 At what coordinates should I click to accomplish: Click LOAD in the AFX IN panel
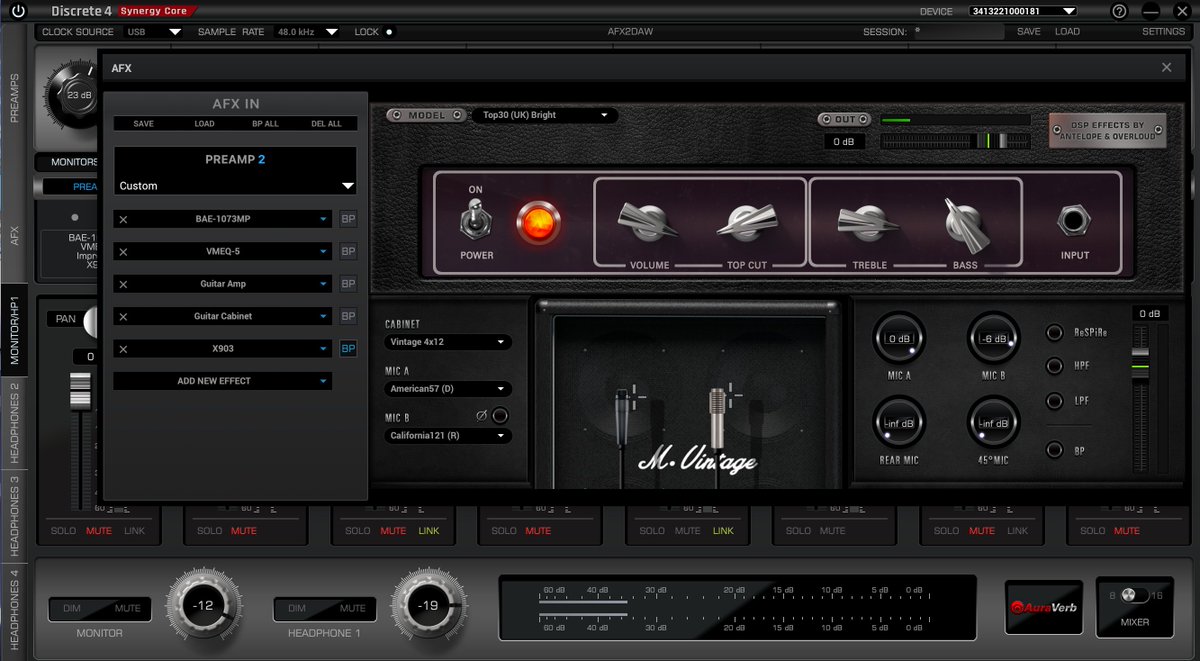204,124
